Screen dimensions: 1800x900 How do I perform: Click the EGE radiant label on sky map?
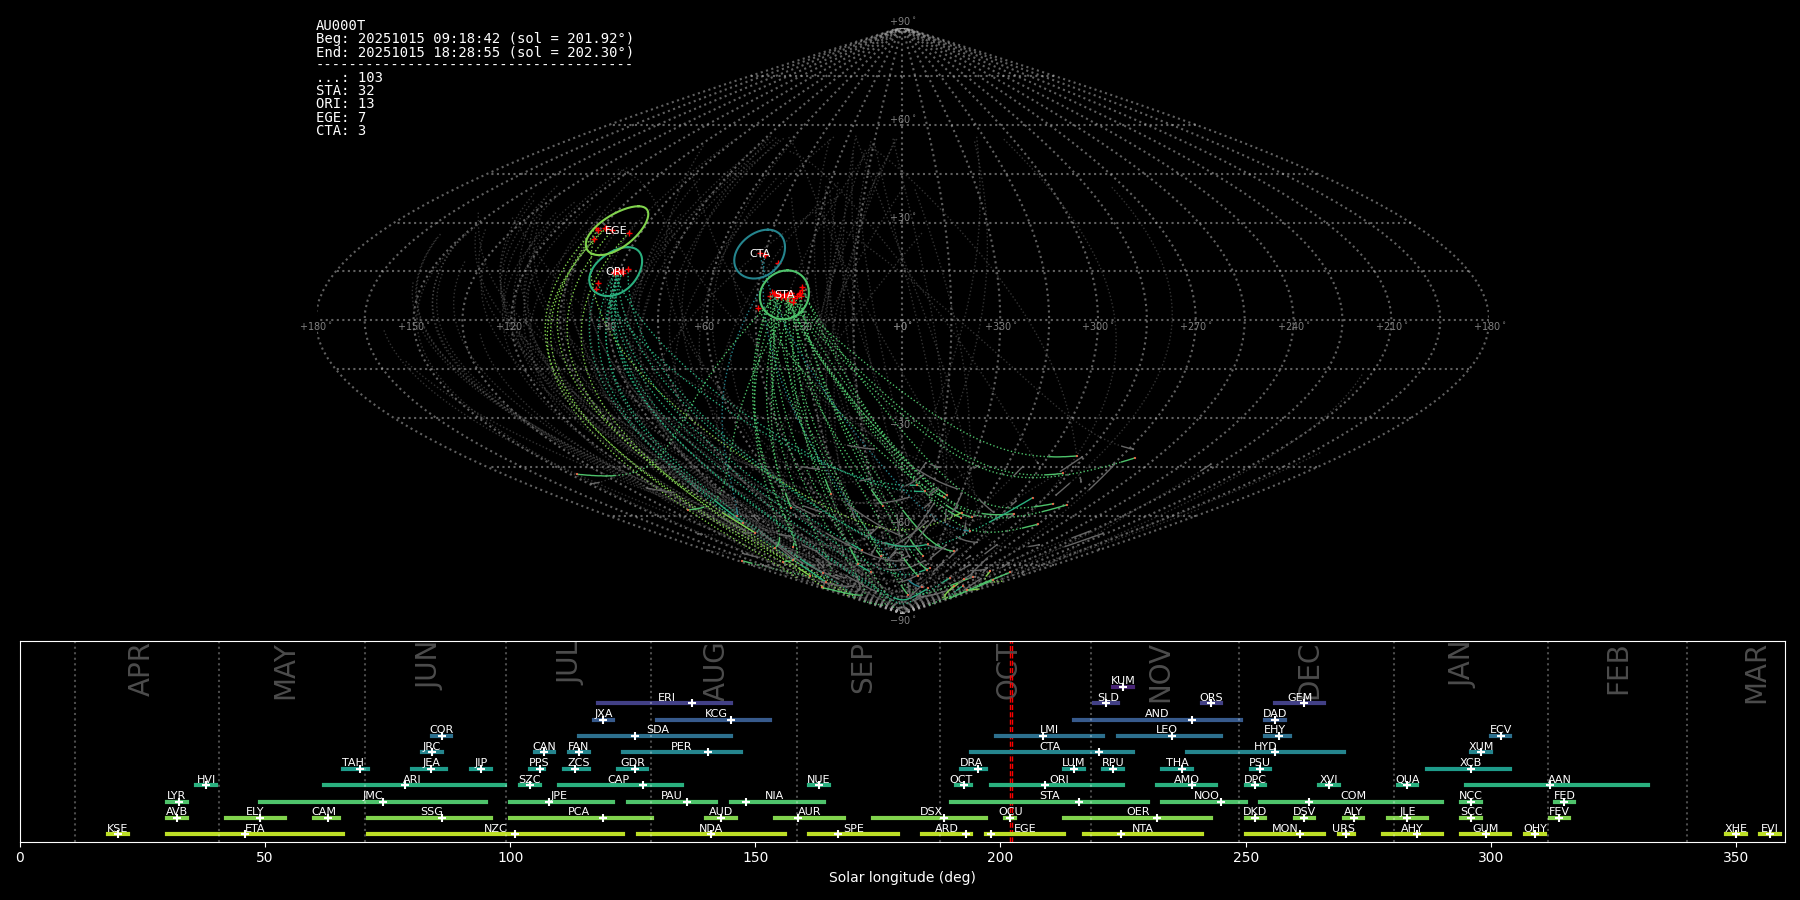click(x=615, y=231)
